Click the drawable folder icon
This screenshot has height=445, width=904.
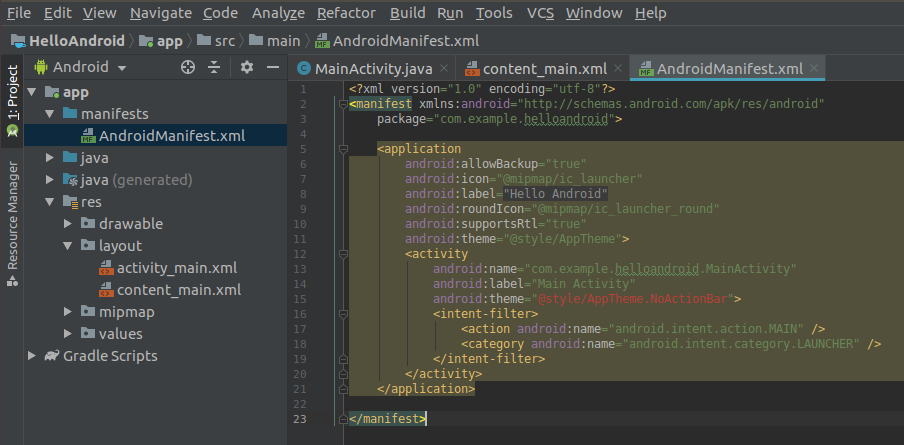pyautogui.click(x=88, y=224)
